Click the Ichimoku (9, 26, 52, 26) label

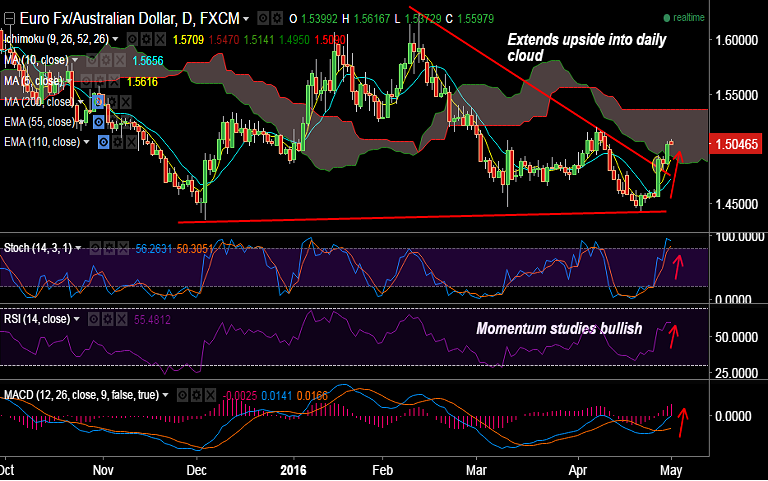click(x=56, y=39)
